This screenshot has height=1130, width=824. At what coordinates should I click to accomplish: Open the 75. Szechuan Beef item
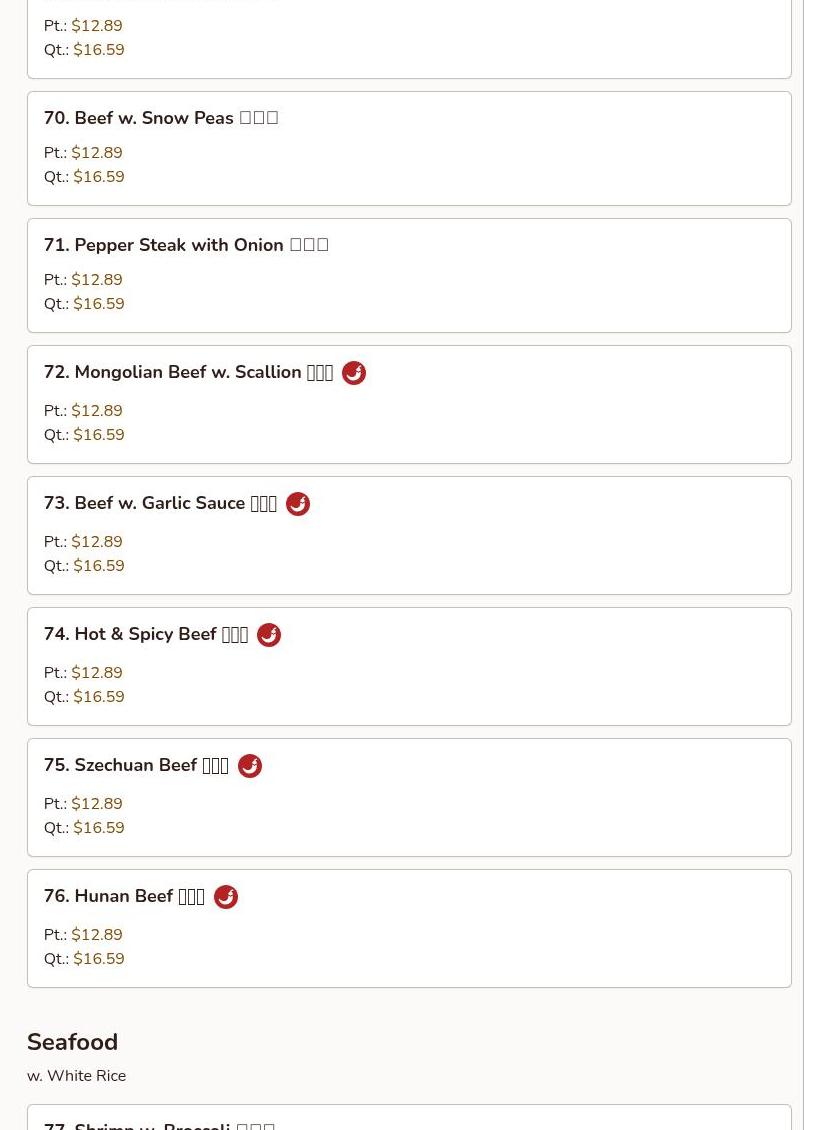135,765
